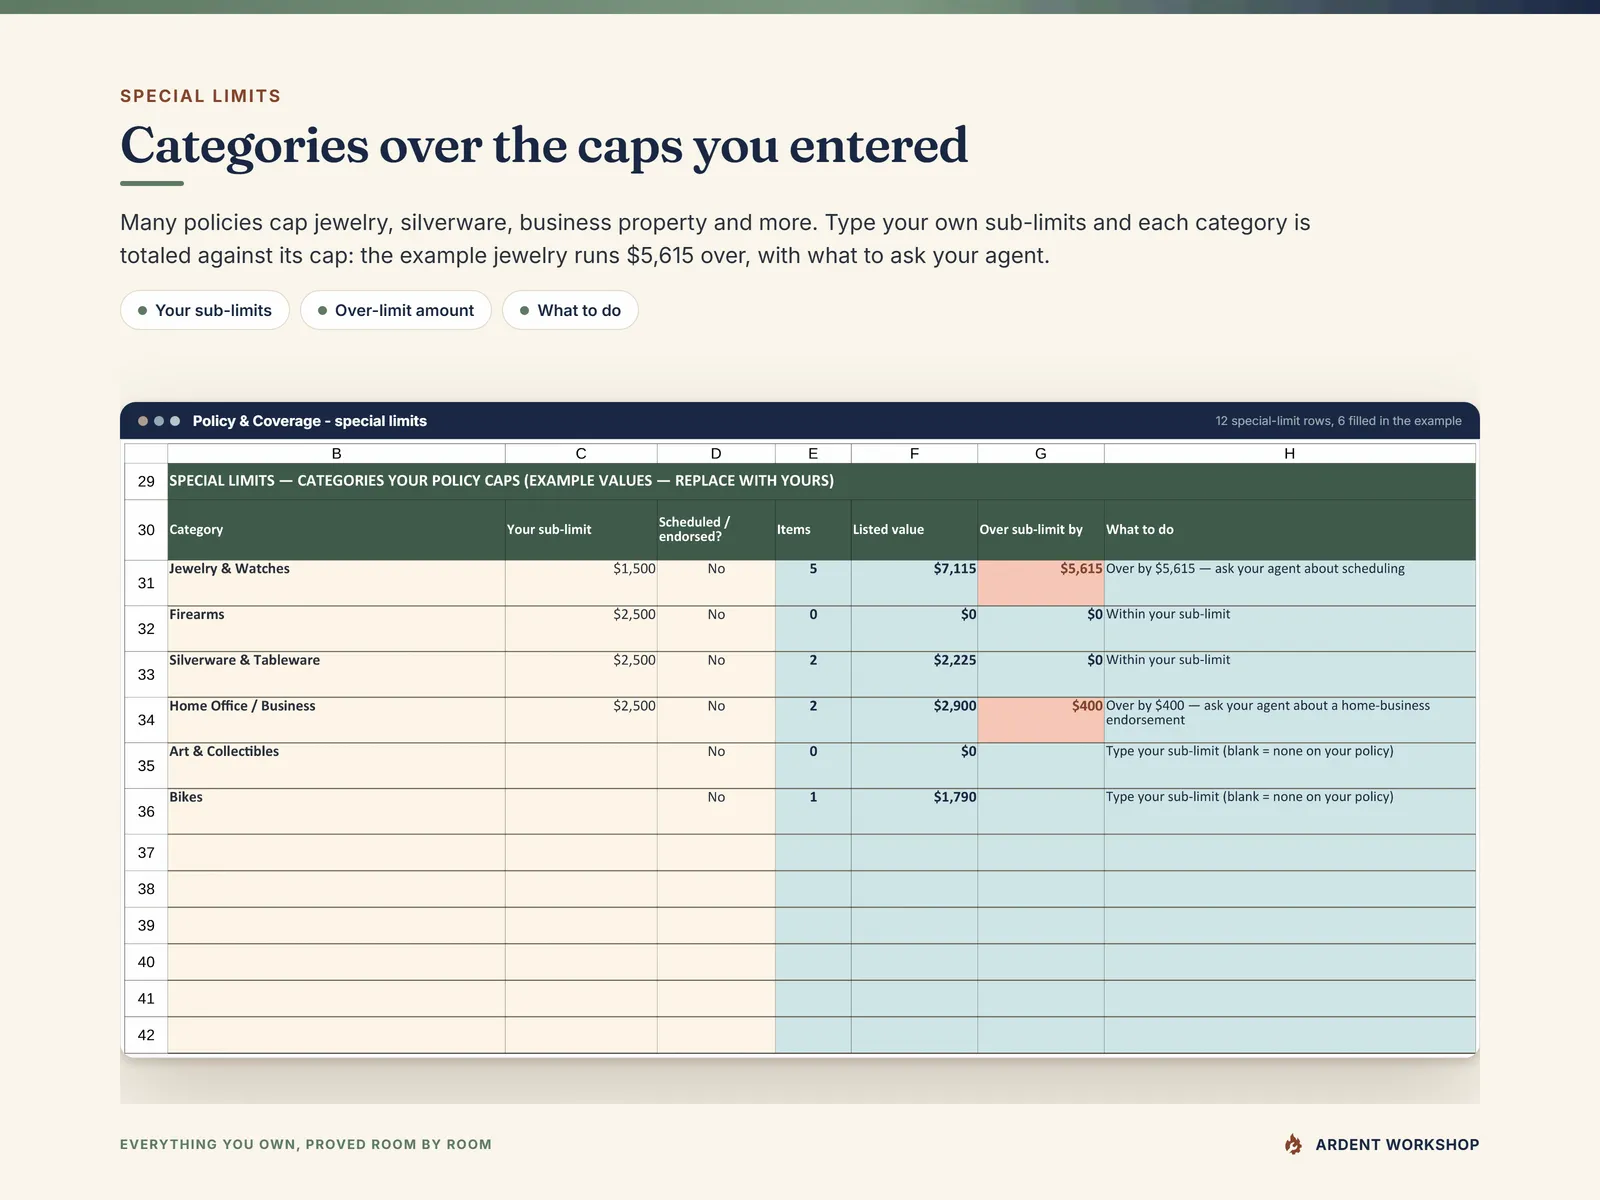Select column B header
Screen dimensions: 1600x1200
click(x=336, y=453)
